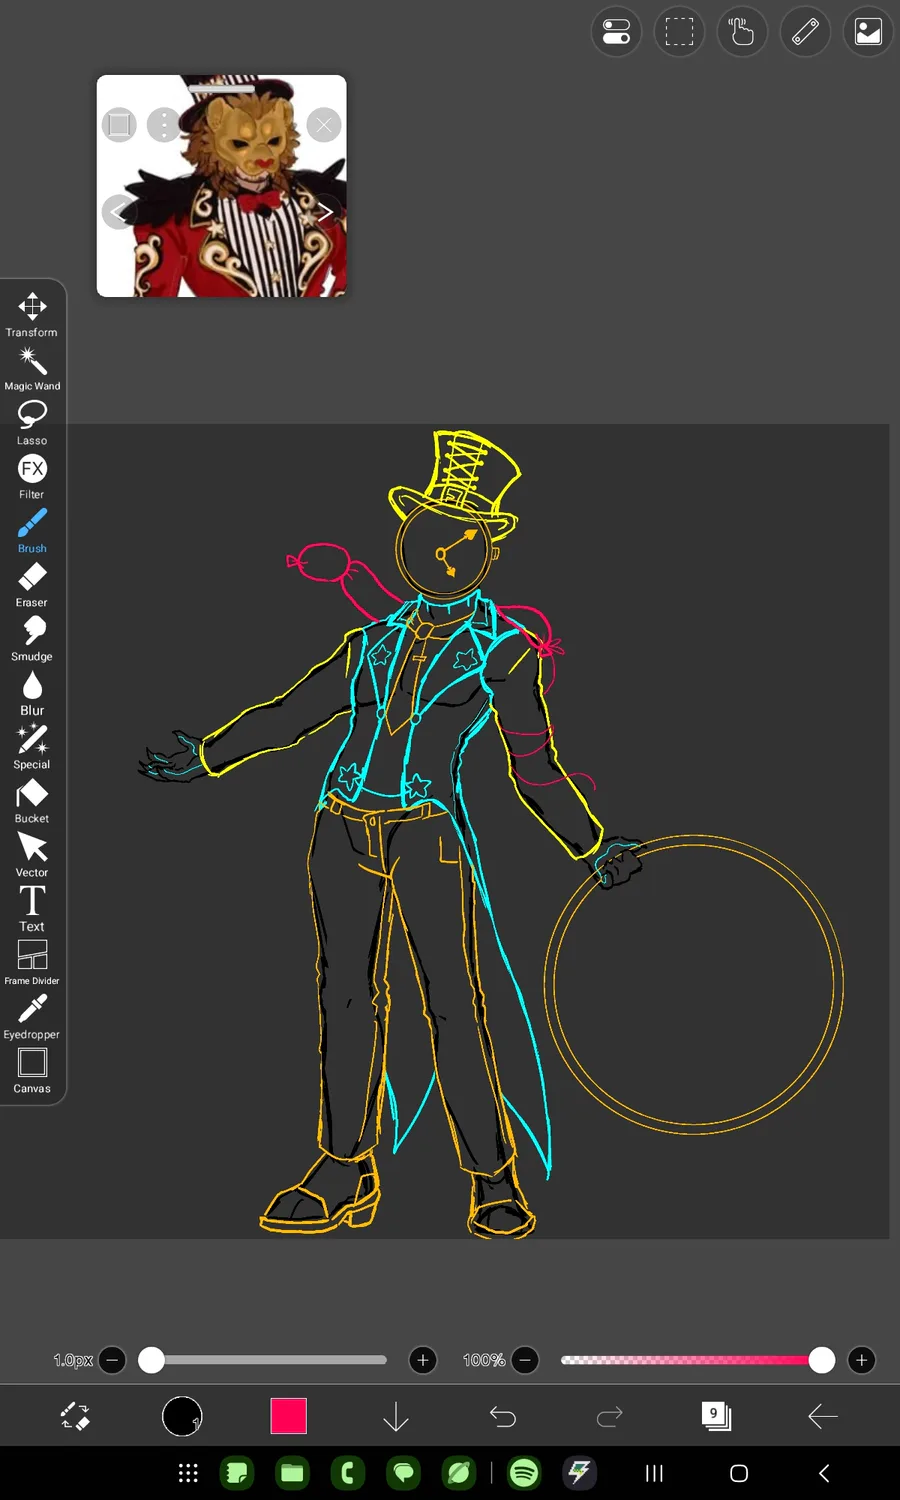Click the brush thickness slider

tap(262, 1360)
